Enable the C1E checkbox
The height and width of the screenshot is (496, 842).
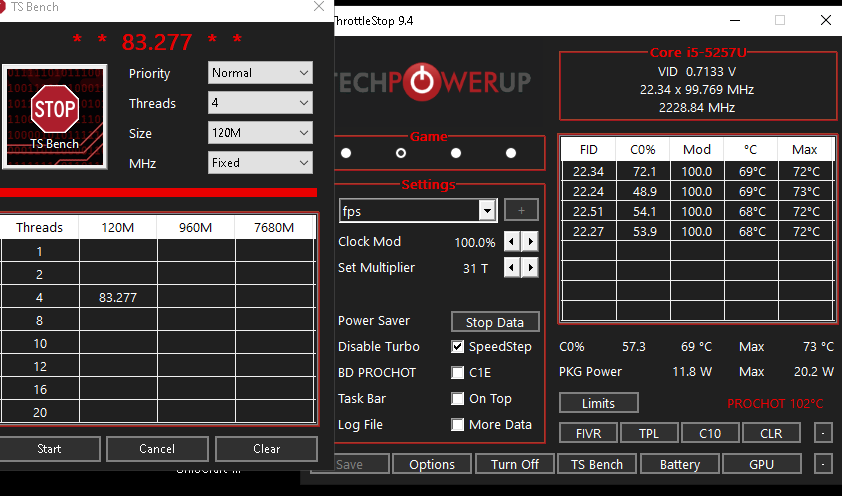(x=458, y=373)
